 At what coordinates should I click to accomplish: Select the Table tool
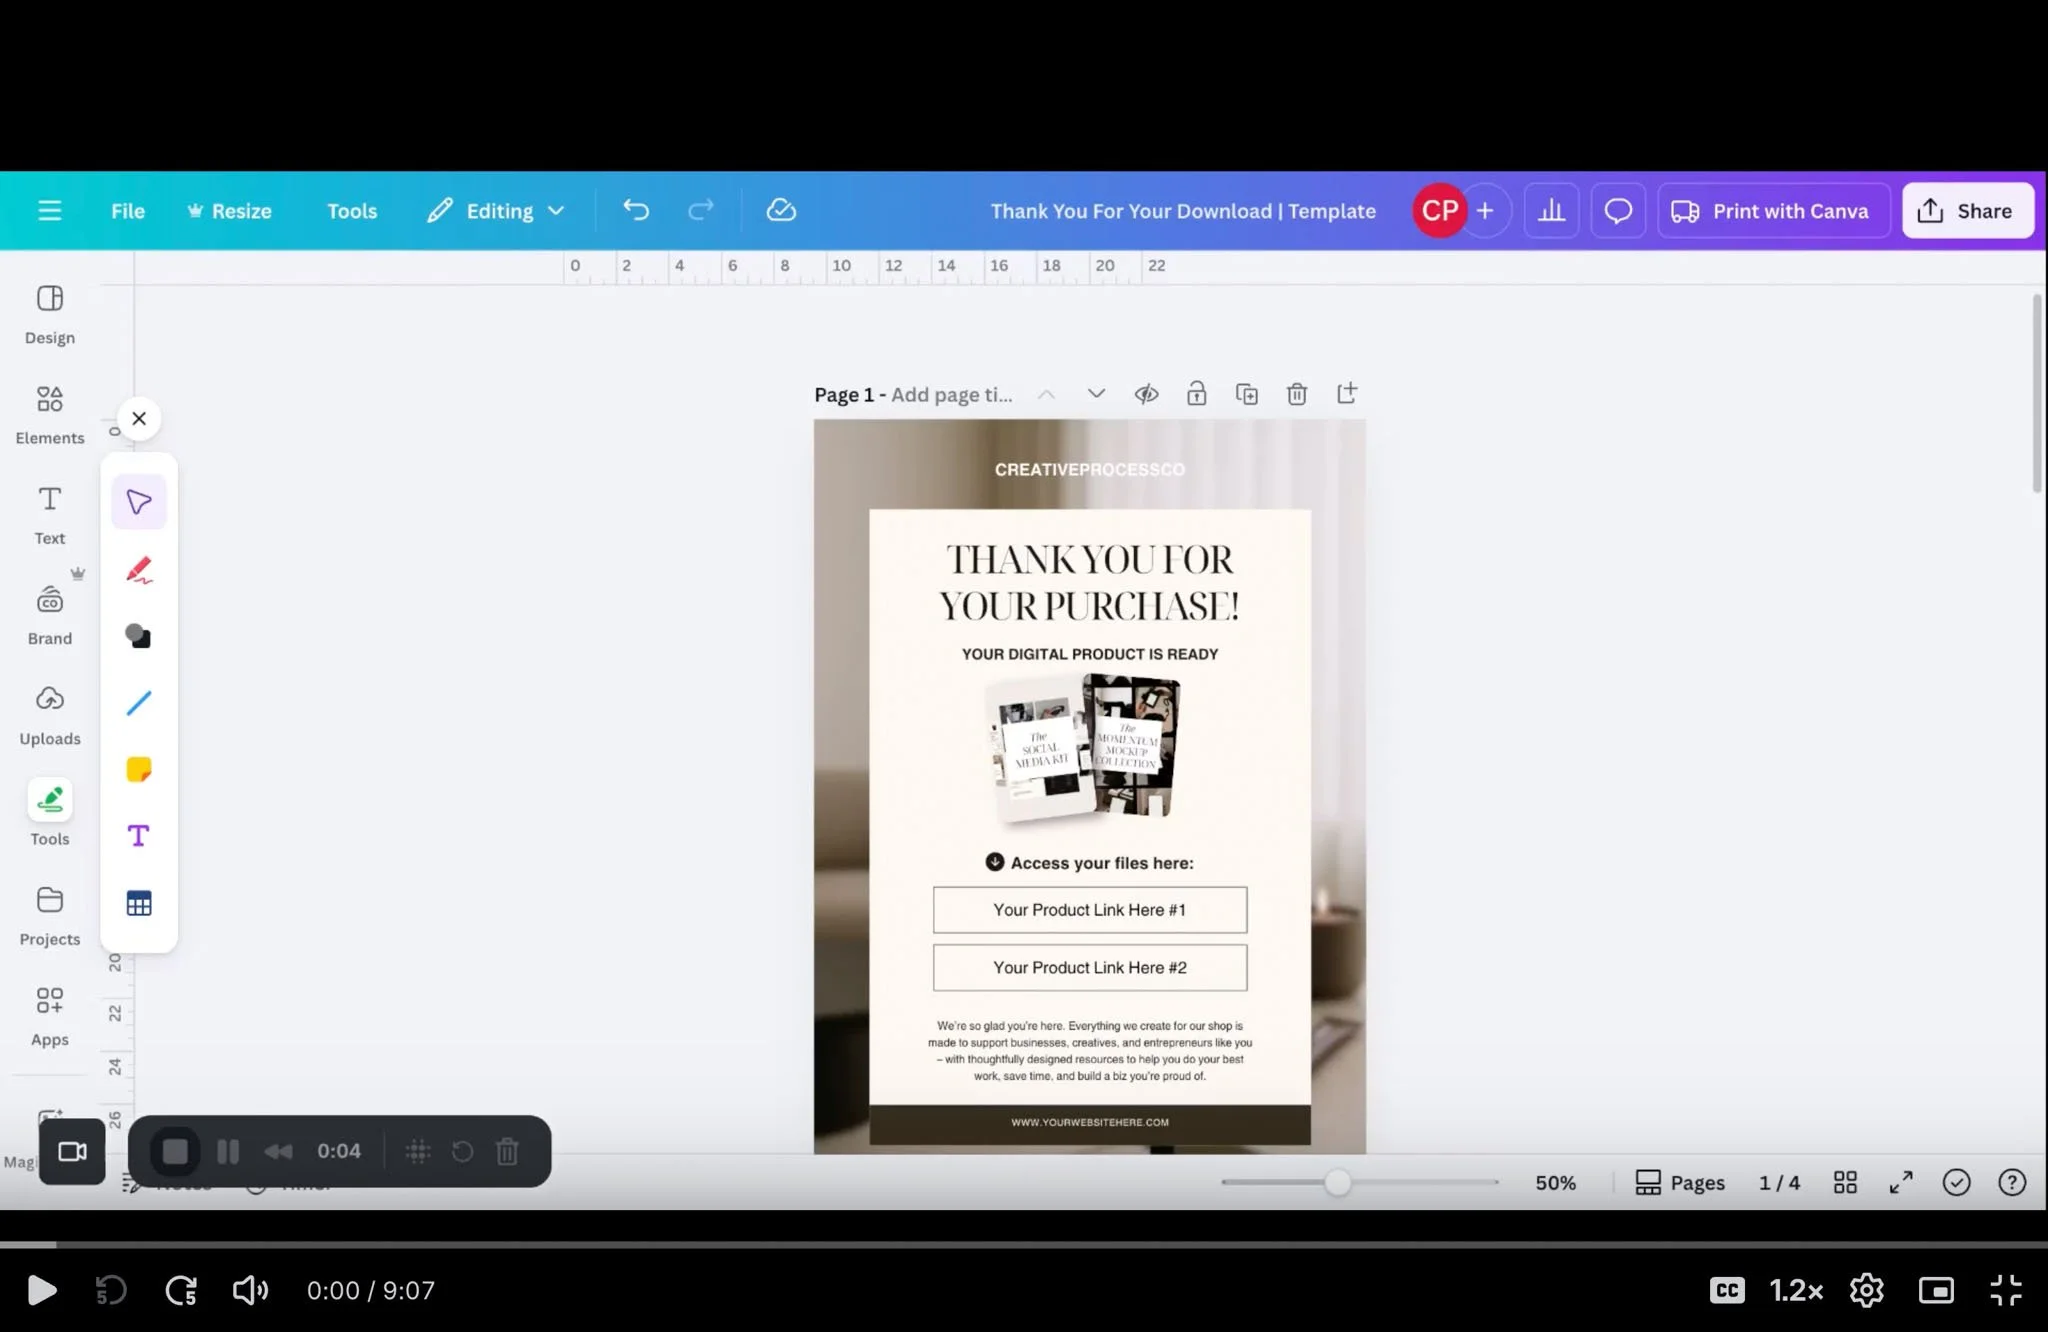(x=139, y=903)
